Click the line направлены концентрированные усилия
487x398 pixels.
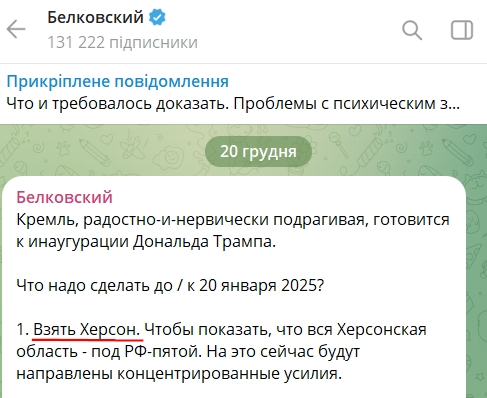(x=179, y=374)
